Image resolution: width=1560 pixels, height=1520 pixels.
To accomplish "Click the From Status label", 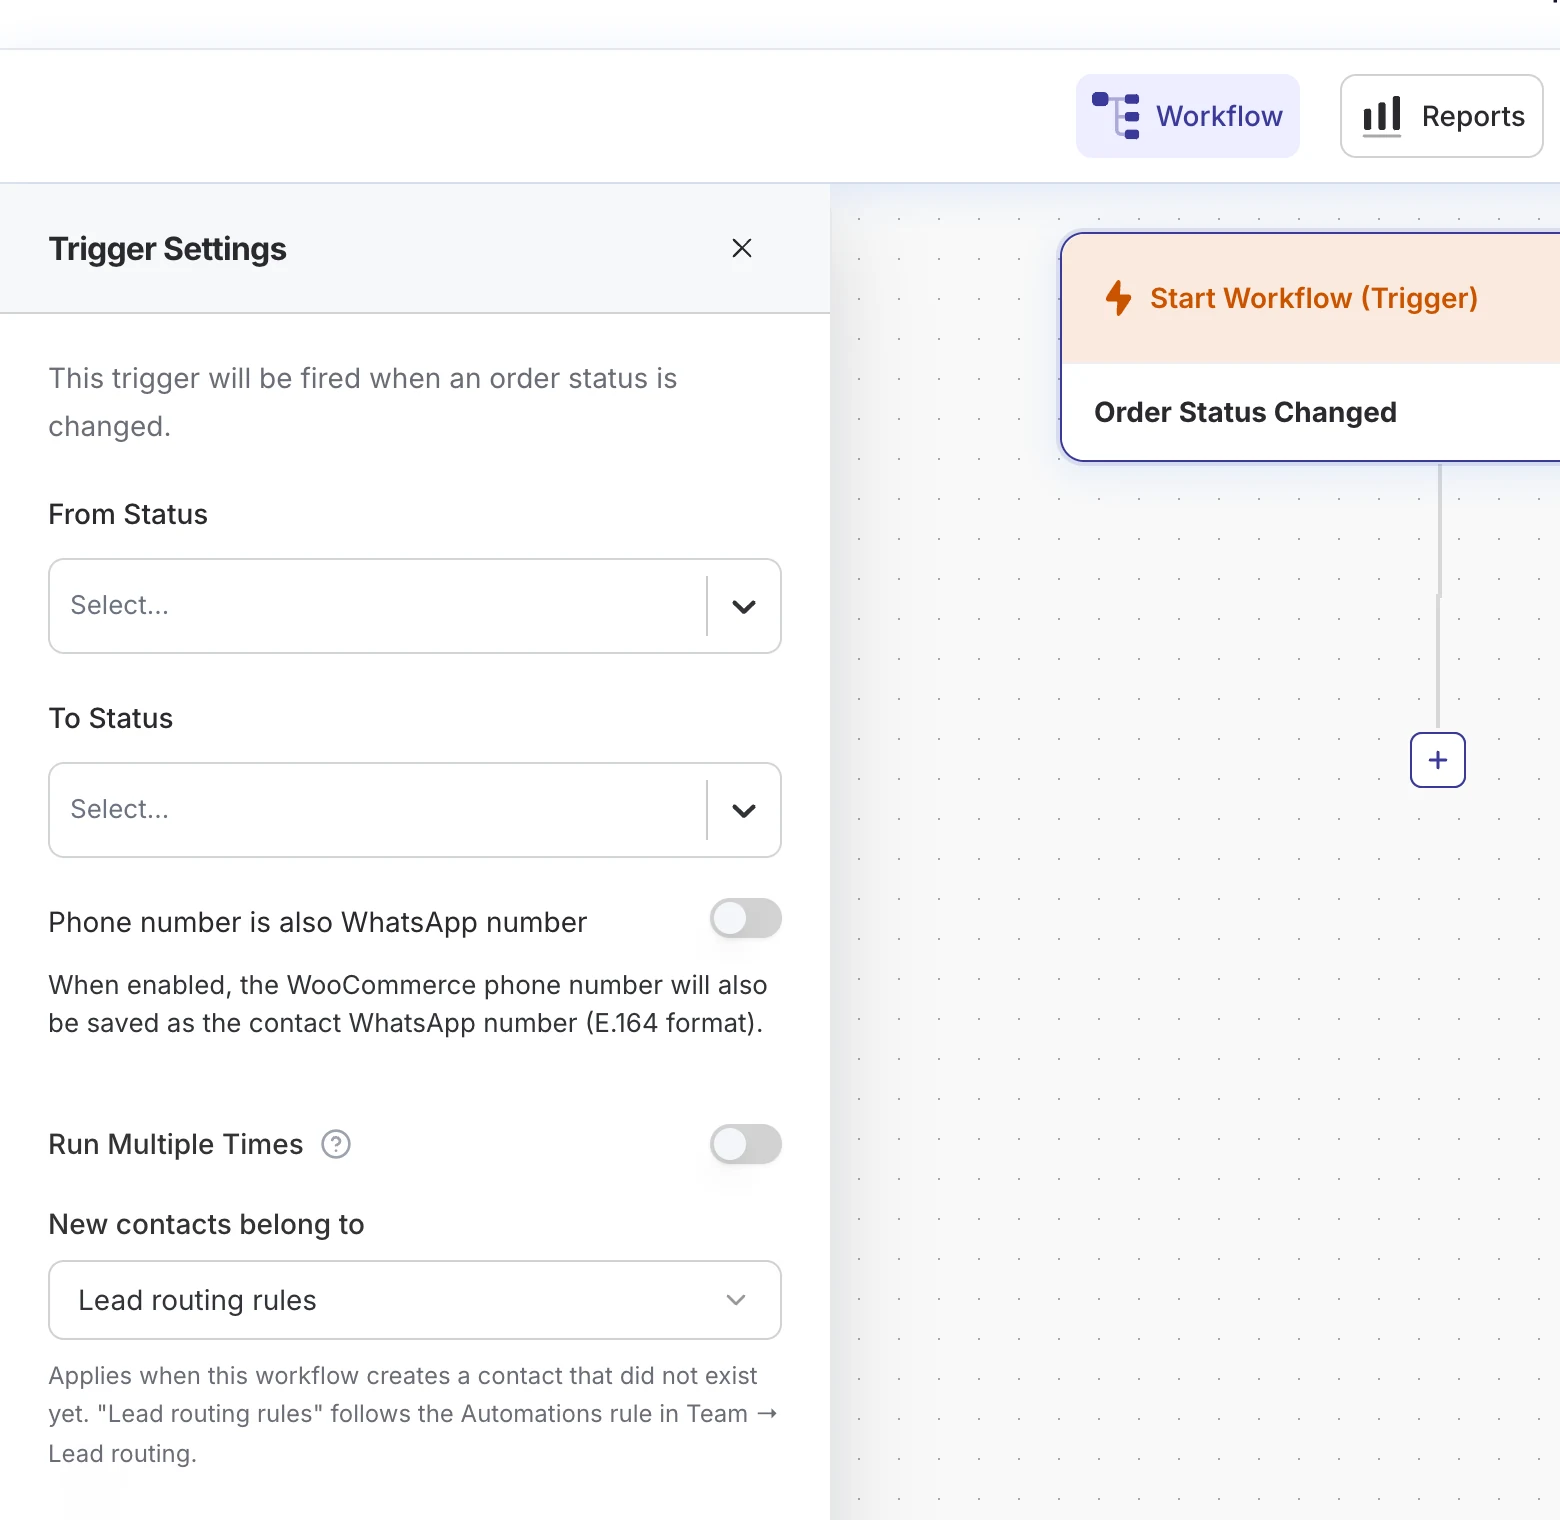I will [x=128, y=514].
